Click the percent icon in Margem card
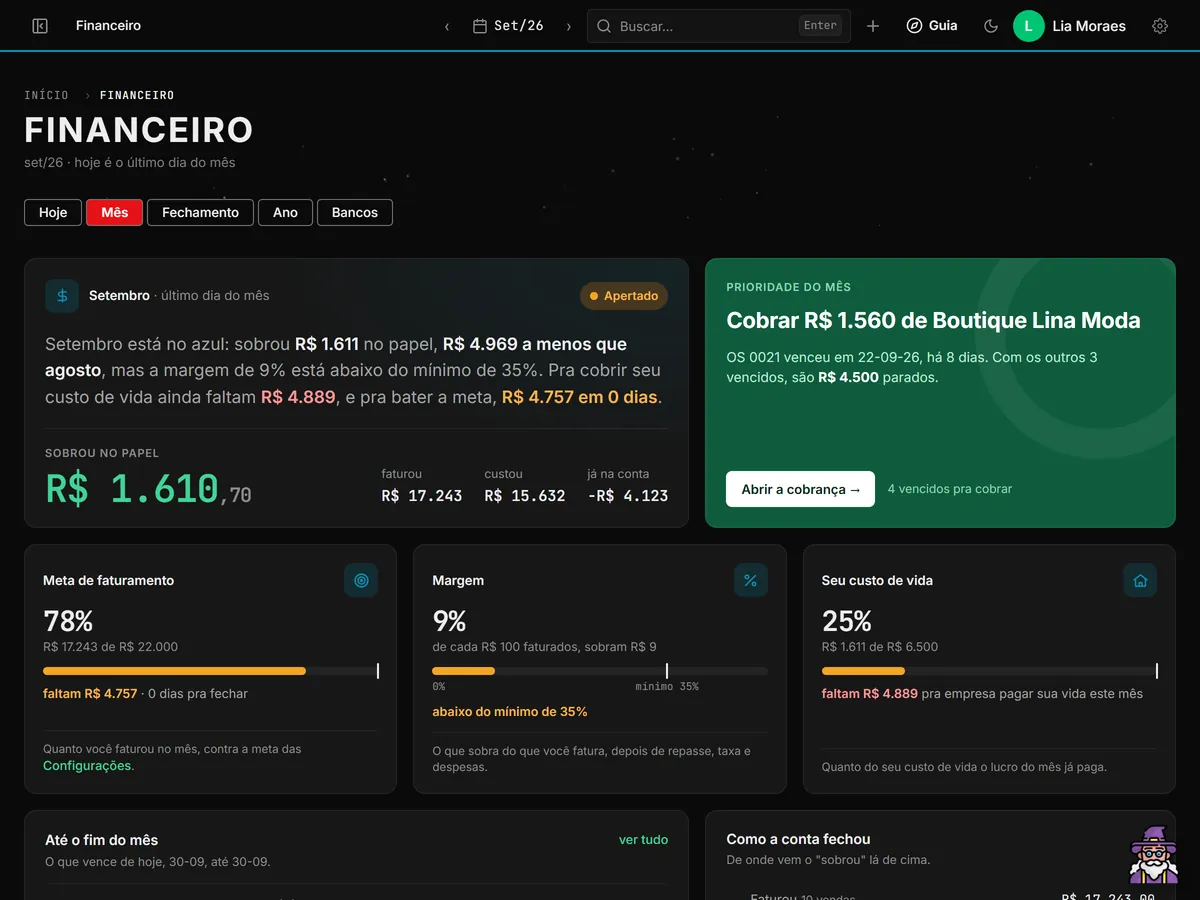This screenshot has height=900, width=1200. [751, 580]
